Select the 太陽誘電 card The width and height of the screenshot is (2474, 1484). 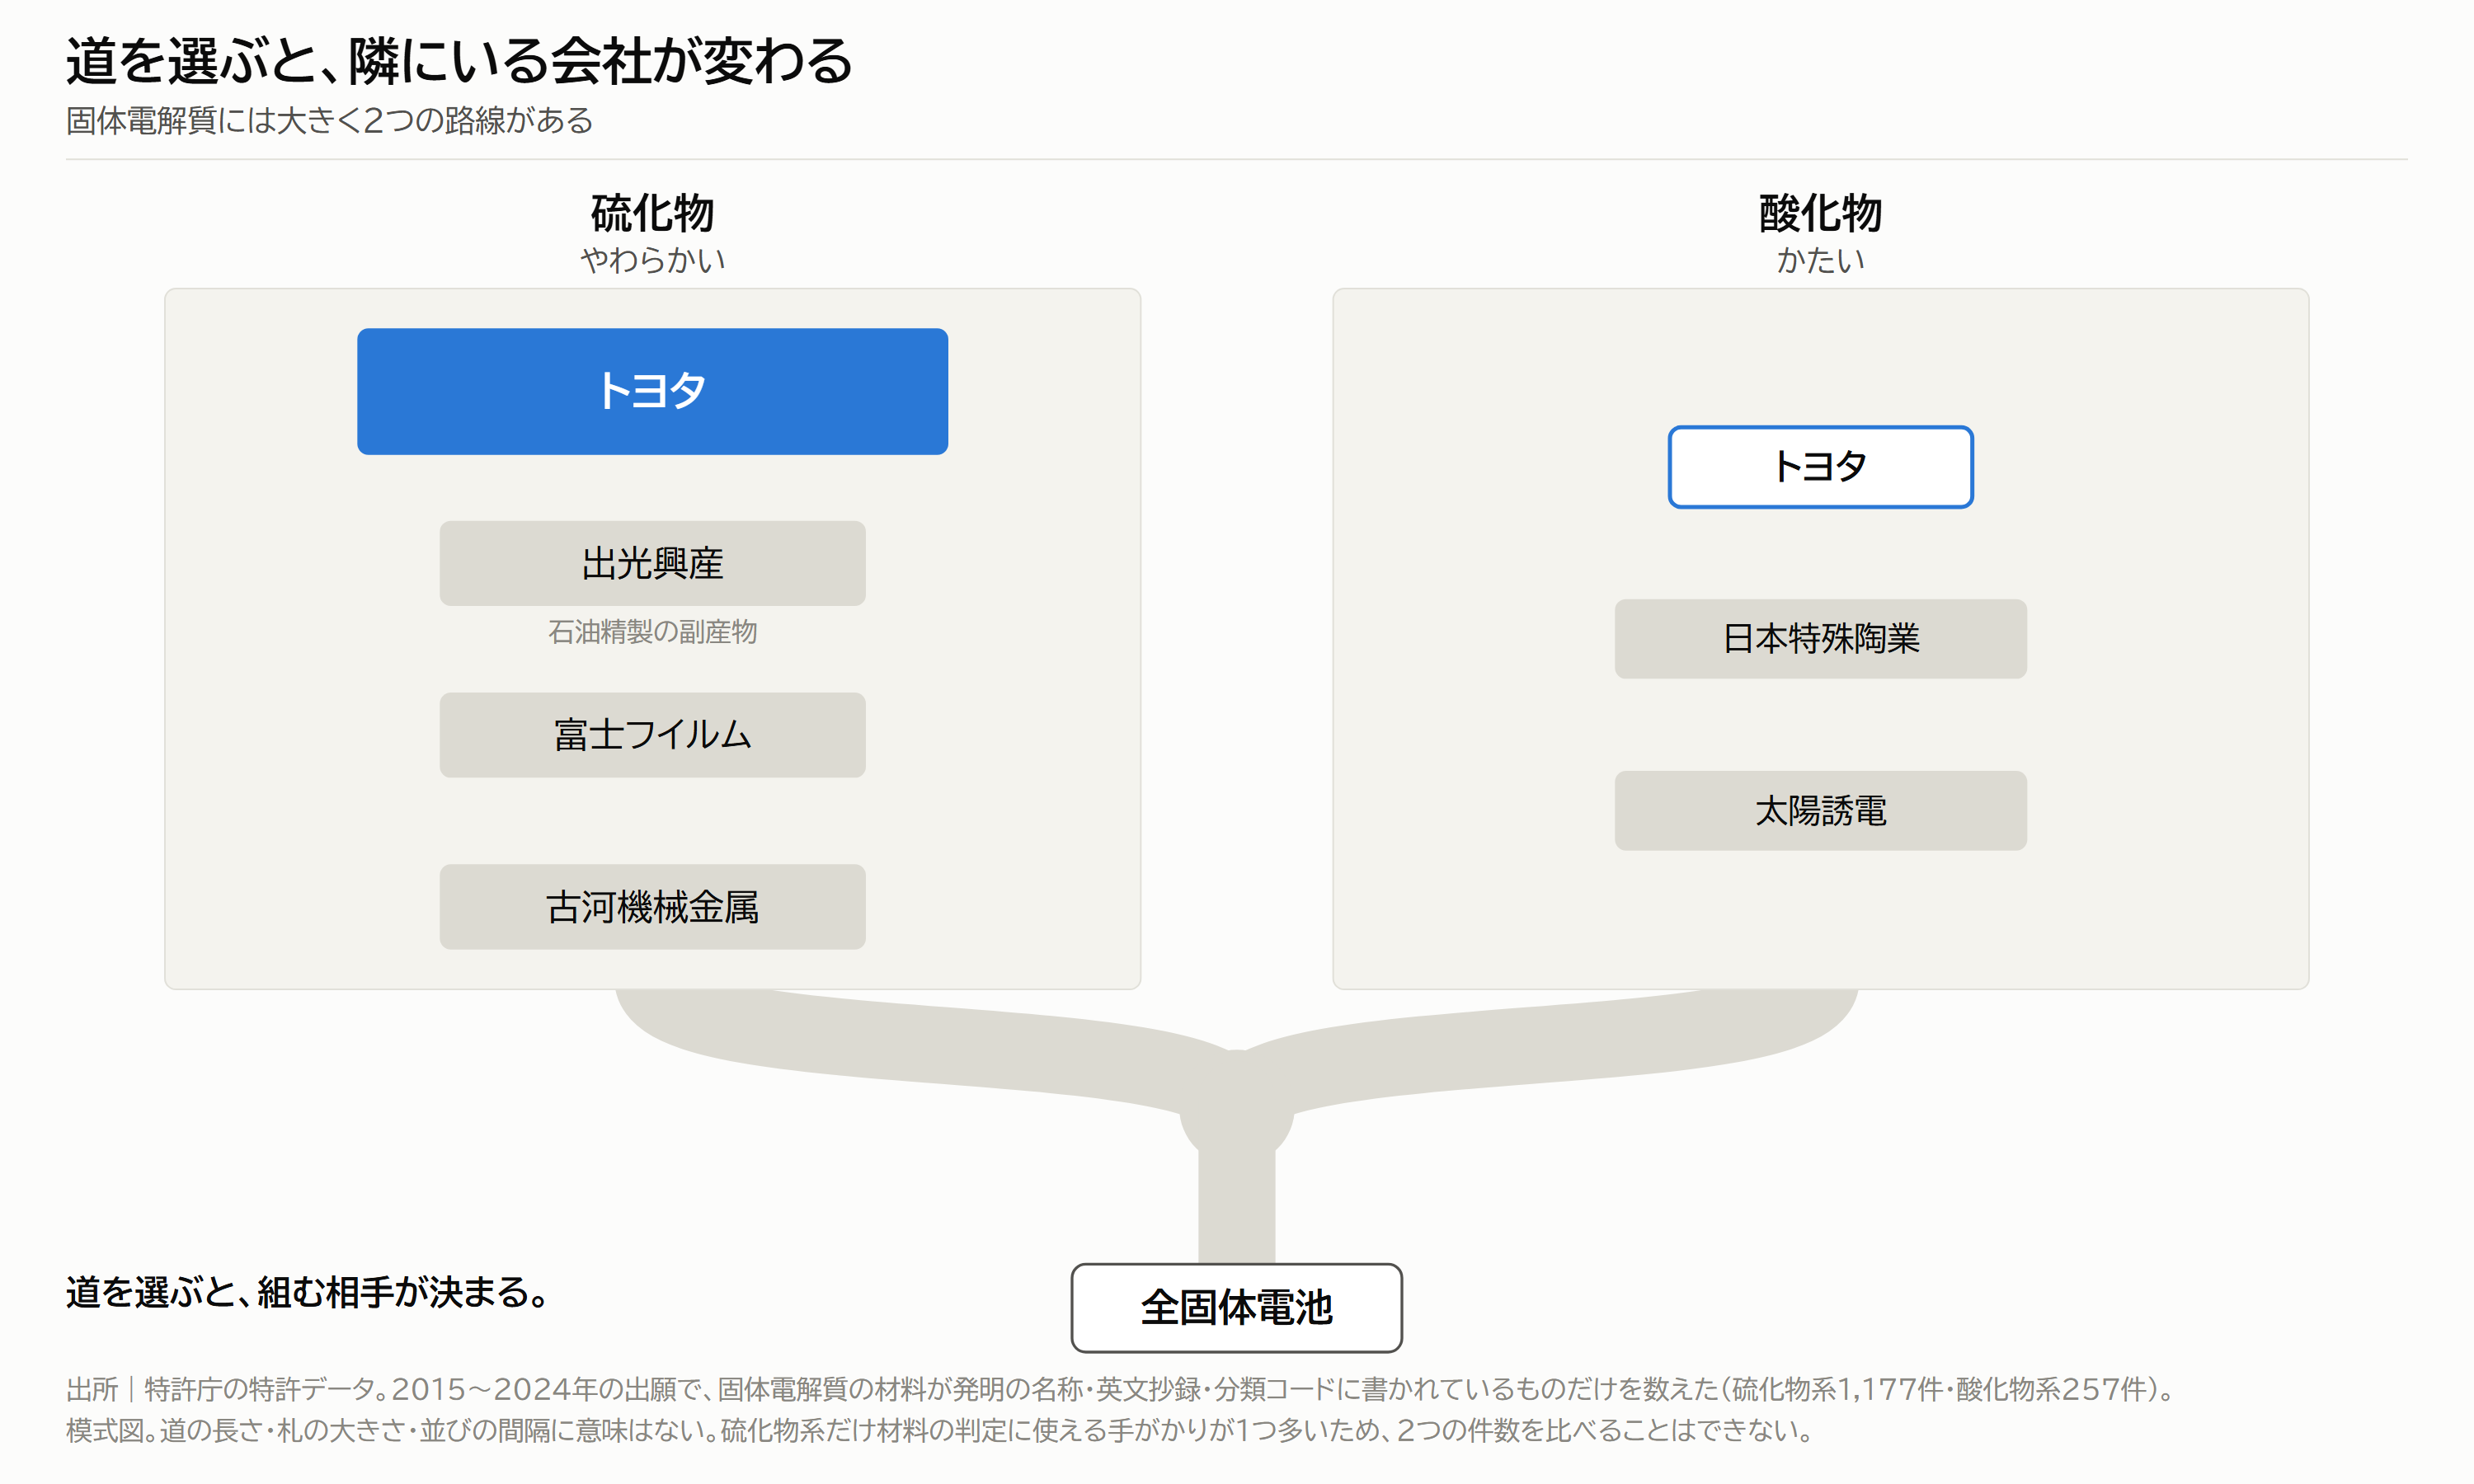coord(1820,811)
